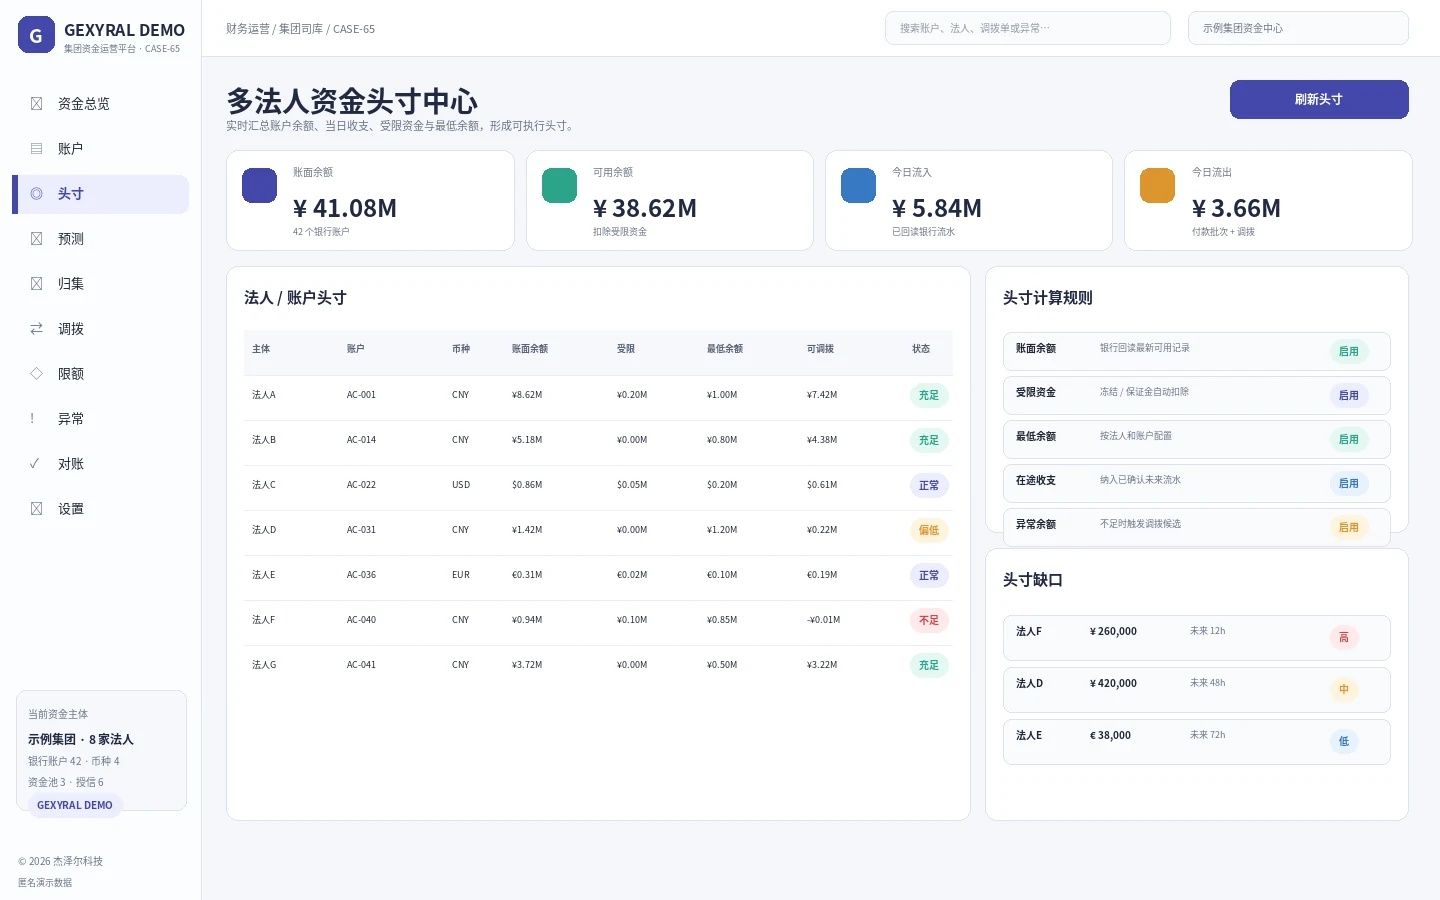Click the USD currency cell

(x=461, y=485)
